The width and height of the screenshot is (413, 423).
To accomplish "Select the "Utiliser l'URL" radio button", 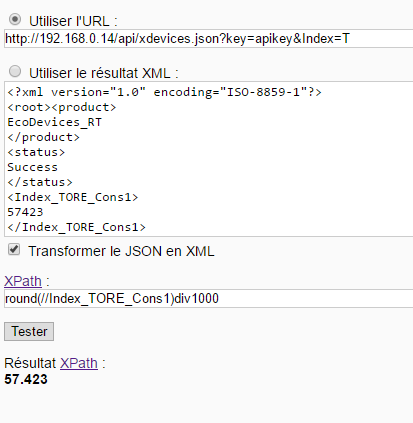I will 15,19.
